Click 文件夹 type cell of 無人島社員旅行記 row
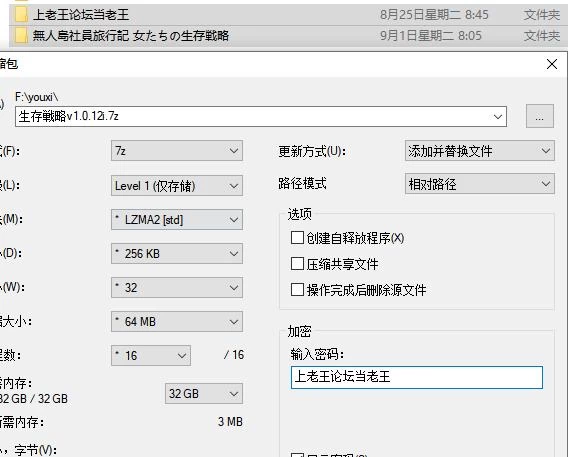 542,35
